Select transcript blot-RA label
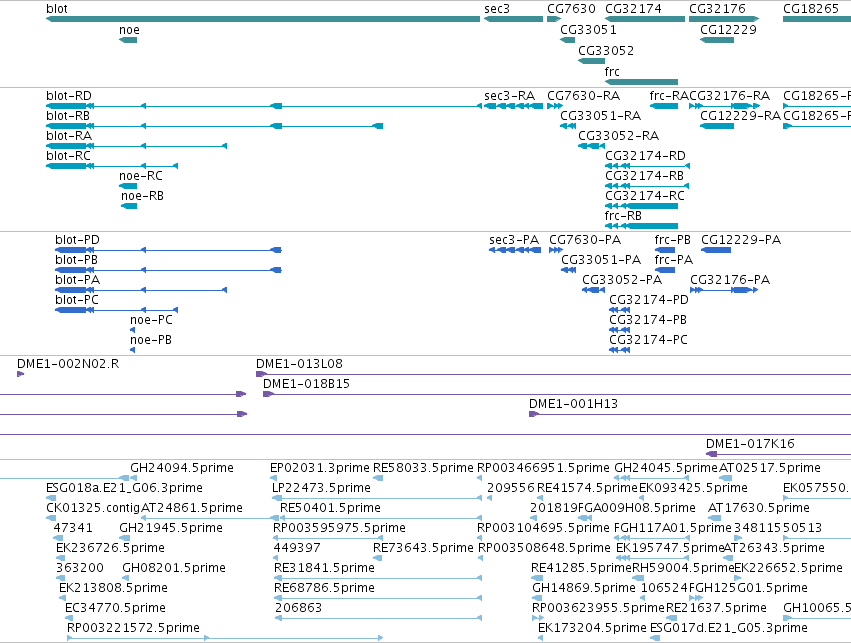Image resolution: width=851 pixels, height=643 pixels. [x=69, y=136]
